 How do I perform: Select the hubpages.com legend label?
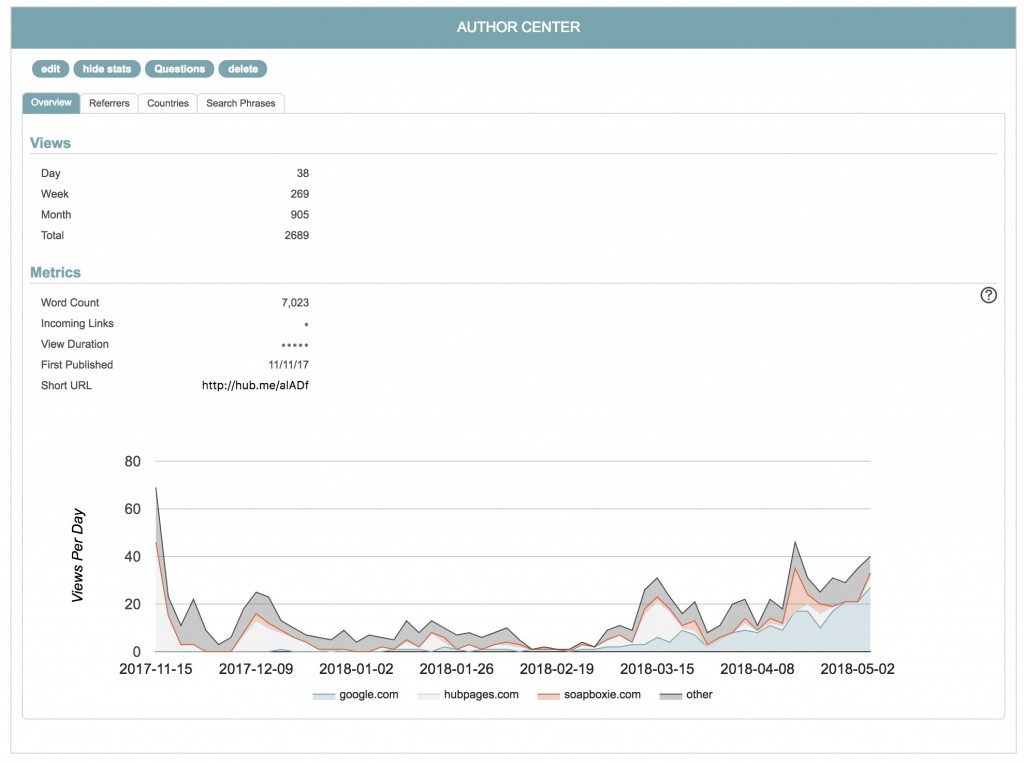click(x=481, y=694)
